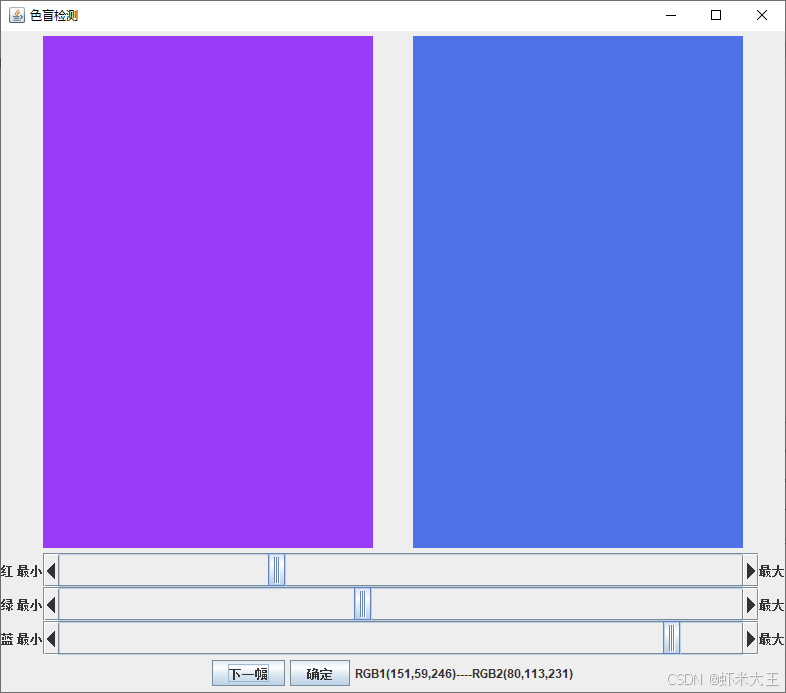Click green scrollbar track left of thumb
The image size is (786, 693).
click(x=206, y=604)
